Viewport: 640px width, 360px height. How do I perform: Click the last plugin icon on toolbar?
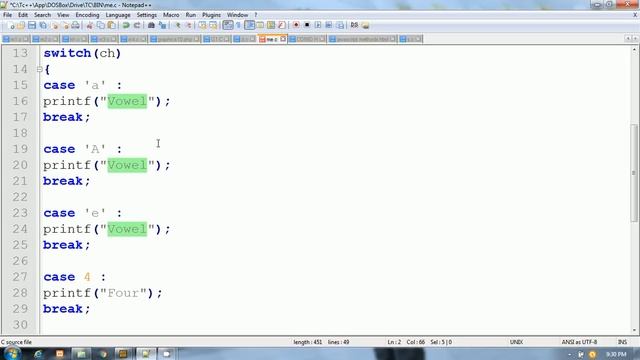pyautogui.click(x=365, y=25)
